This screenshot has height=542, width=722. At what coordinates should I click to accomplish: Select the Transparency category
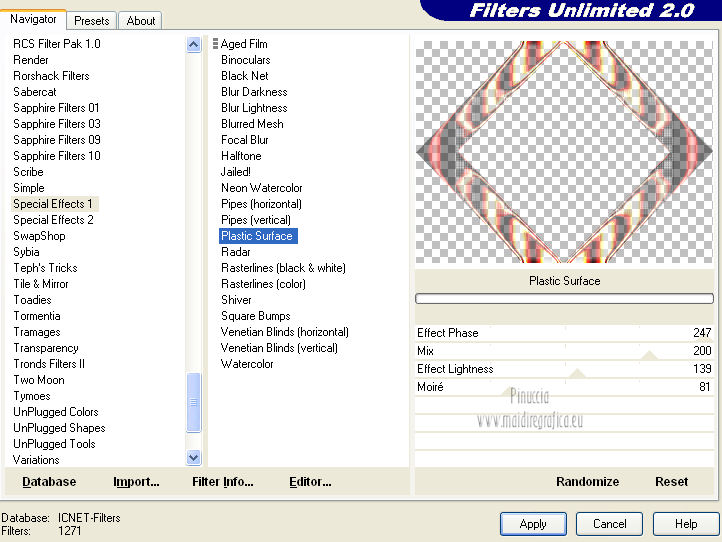[x=46, y=348]
